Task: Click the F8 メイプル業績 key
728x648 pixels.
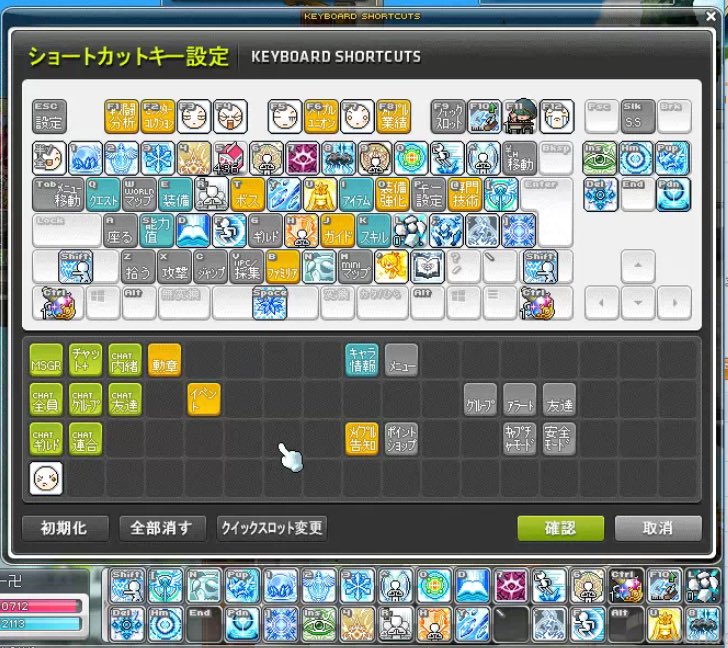Action: pos(393,117)
